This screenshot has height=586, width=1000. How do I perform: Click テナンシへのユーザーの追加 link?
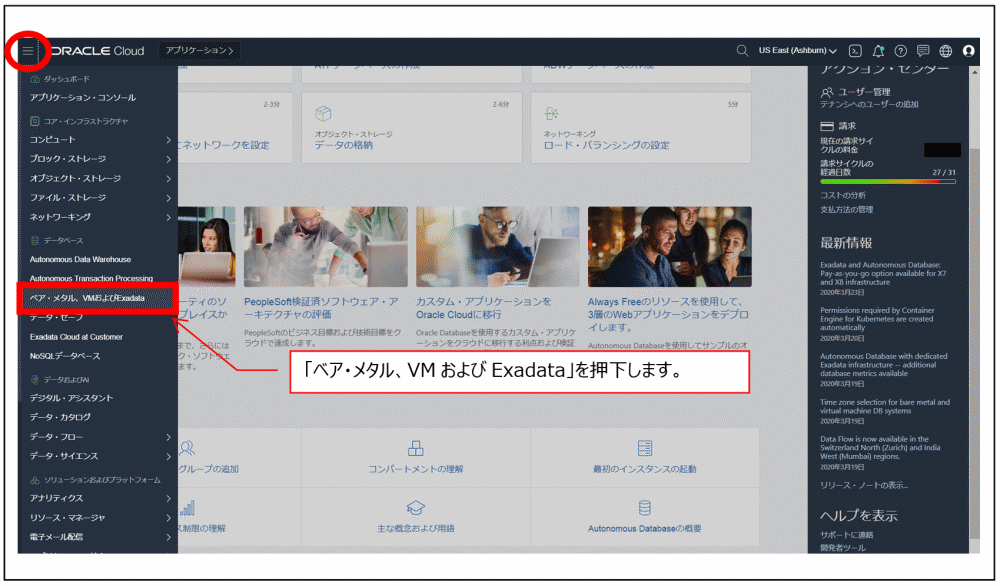pos(869,105)
